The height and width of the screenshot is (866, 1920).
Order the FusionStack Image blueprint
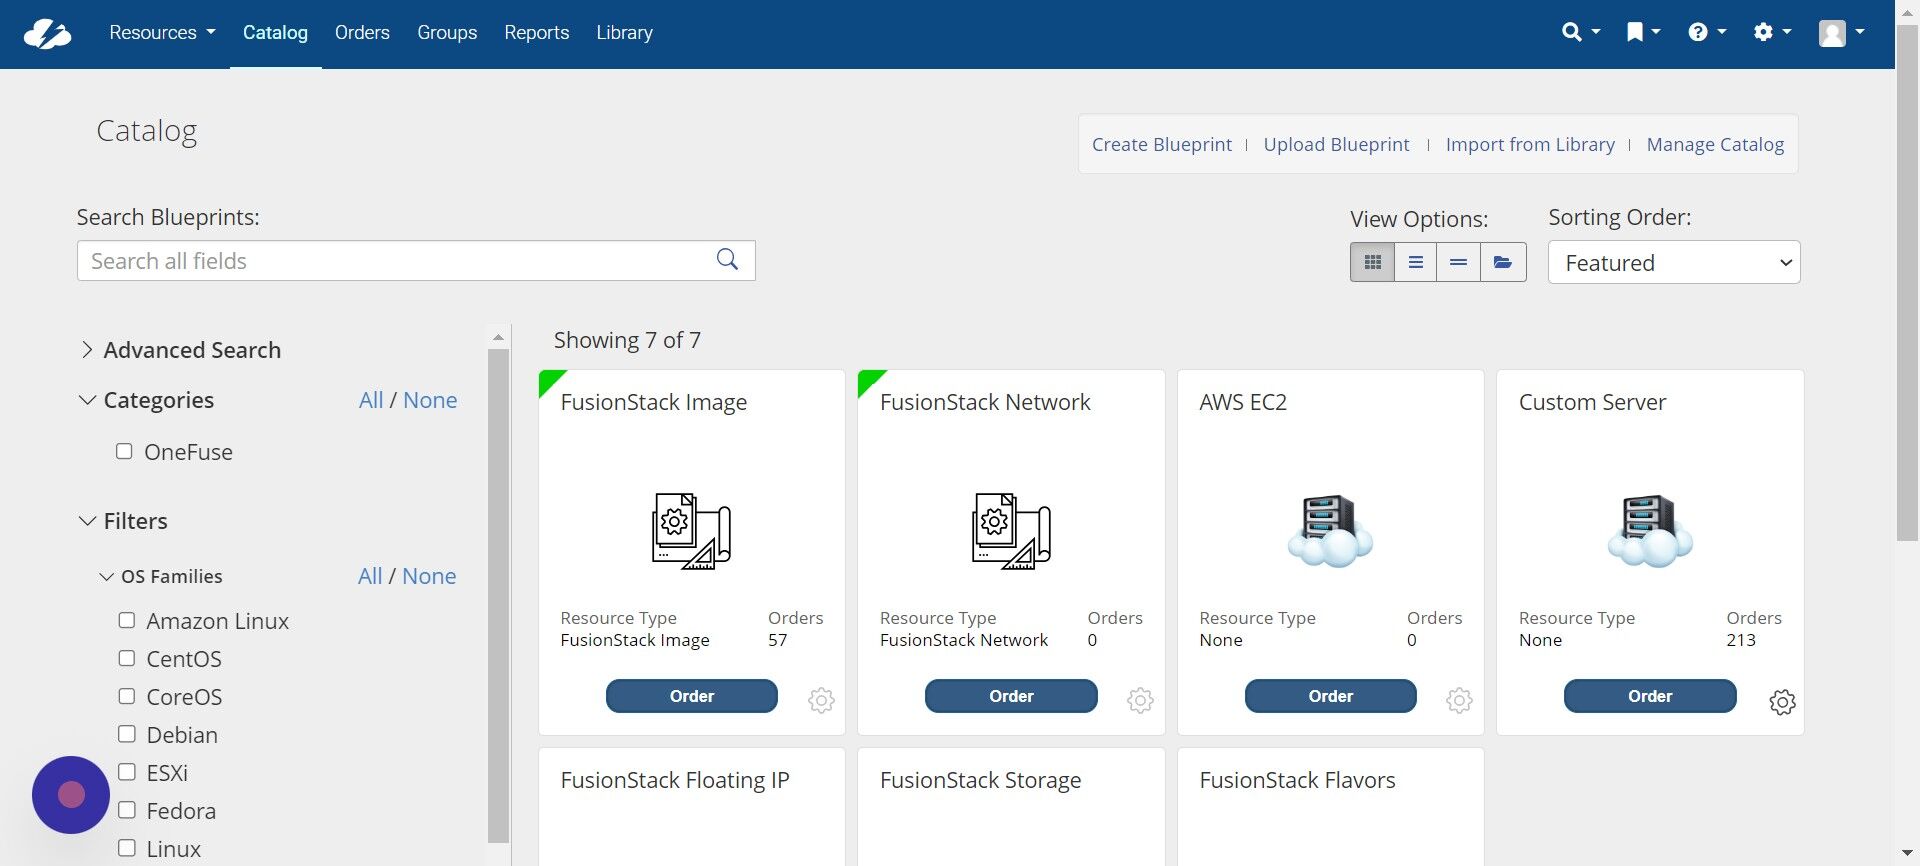tap(691, 696)
